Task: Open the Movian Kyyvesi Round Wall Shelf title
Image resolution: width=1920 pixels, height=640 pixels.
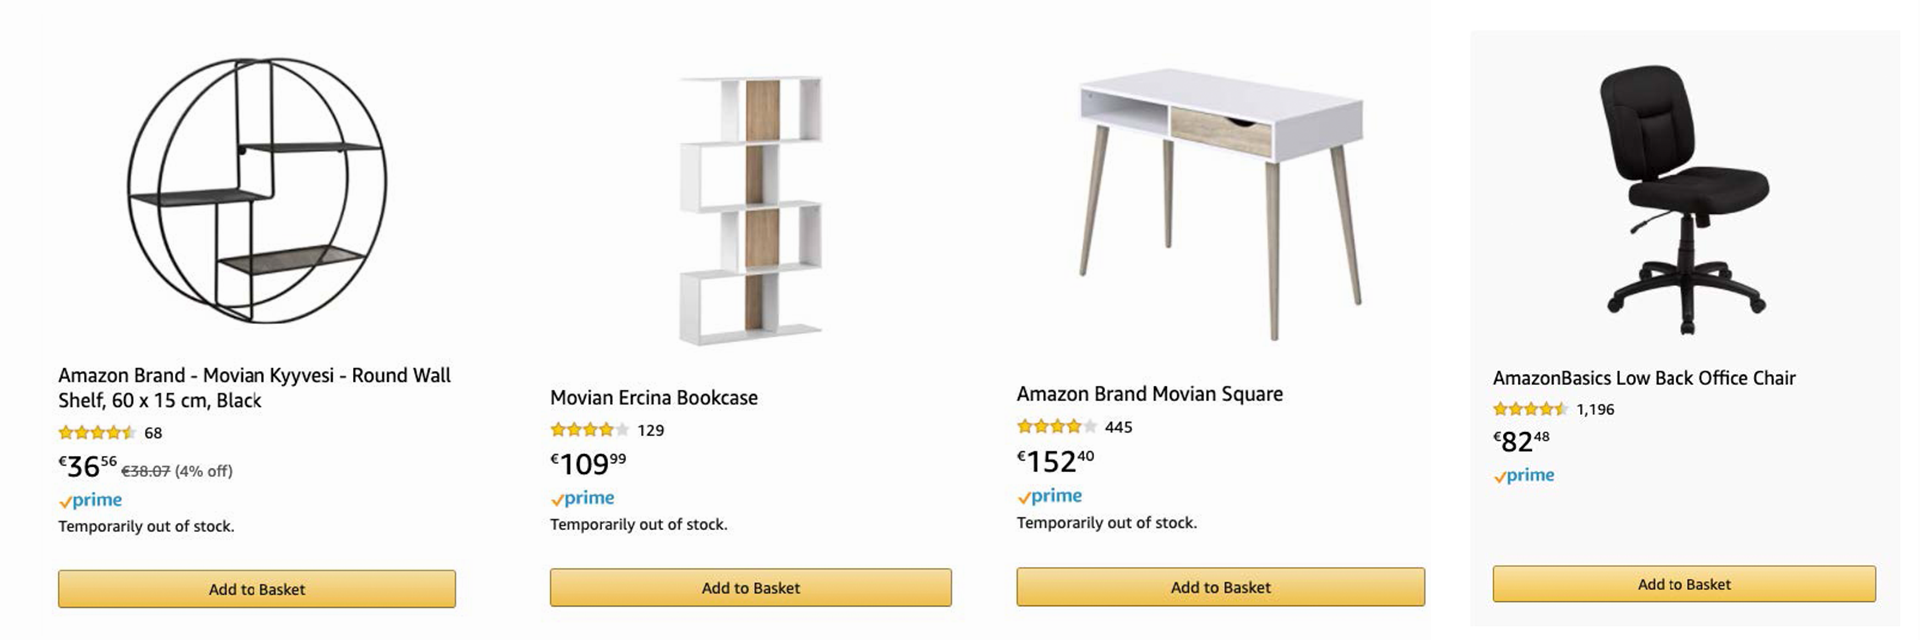Action: pyautogui.click(x=255, y=388)
